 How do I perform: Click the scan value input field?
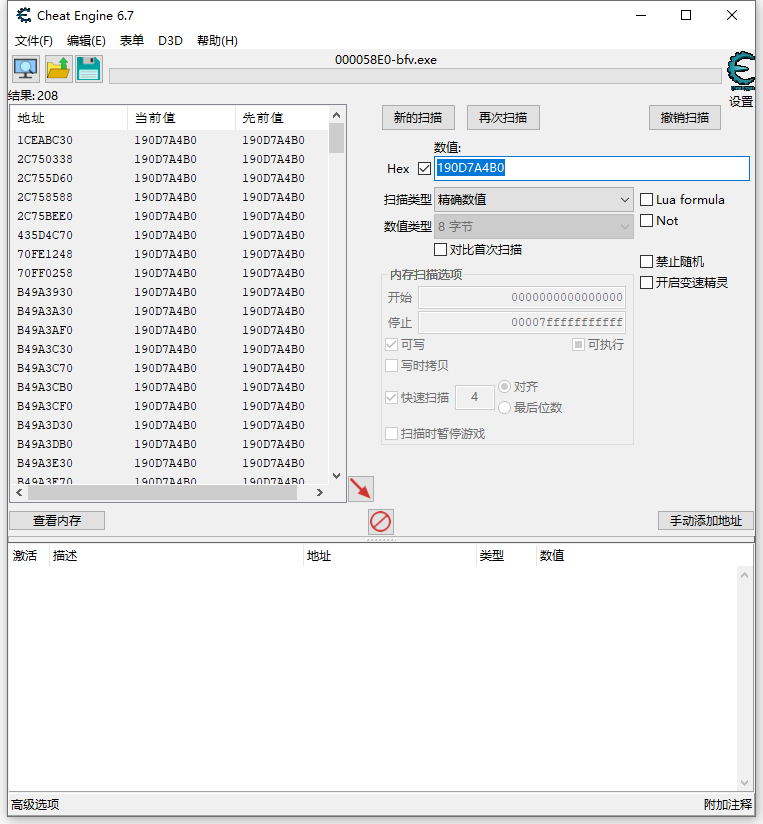(x=592, y=168)
